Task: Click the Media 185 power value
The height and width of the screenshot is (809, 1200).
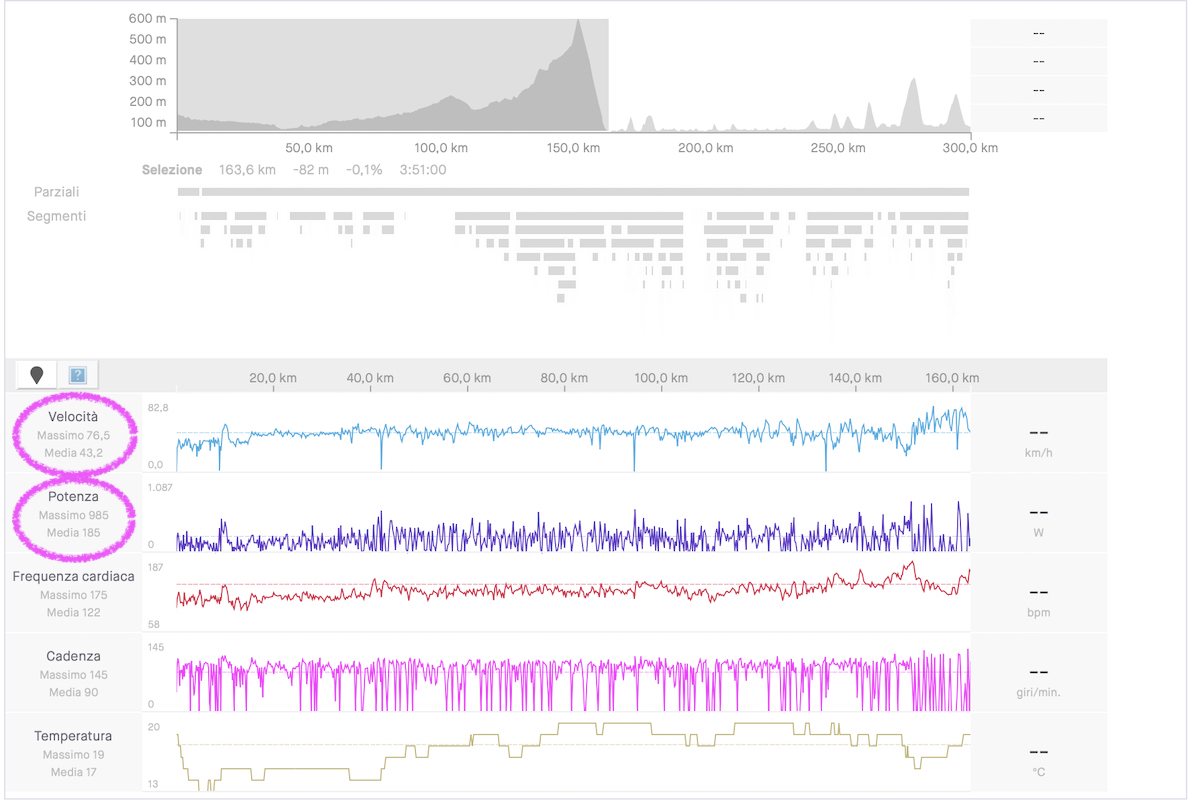Action: (x=74, y=533)
